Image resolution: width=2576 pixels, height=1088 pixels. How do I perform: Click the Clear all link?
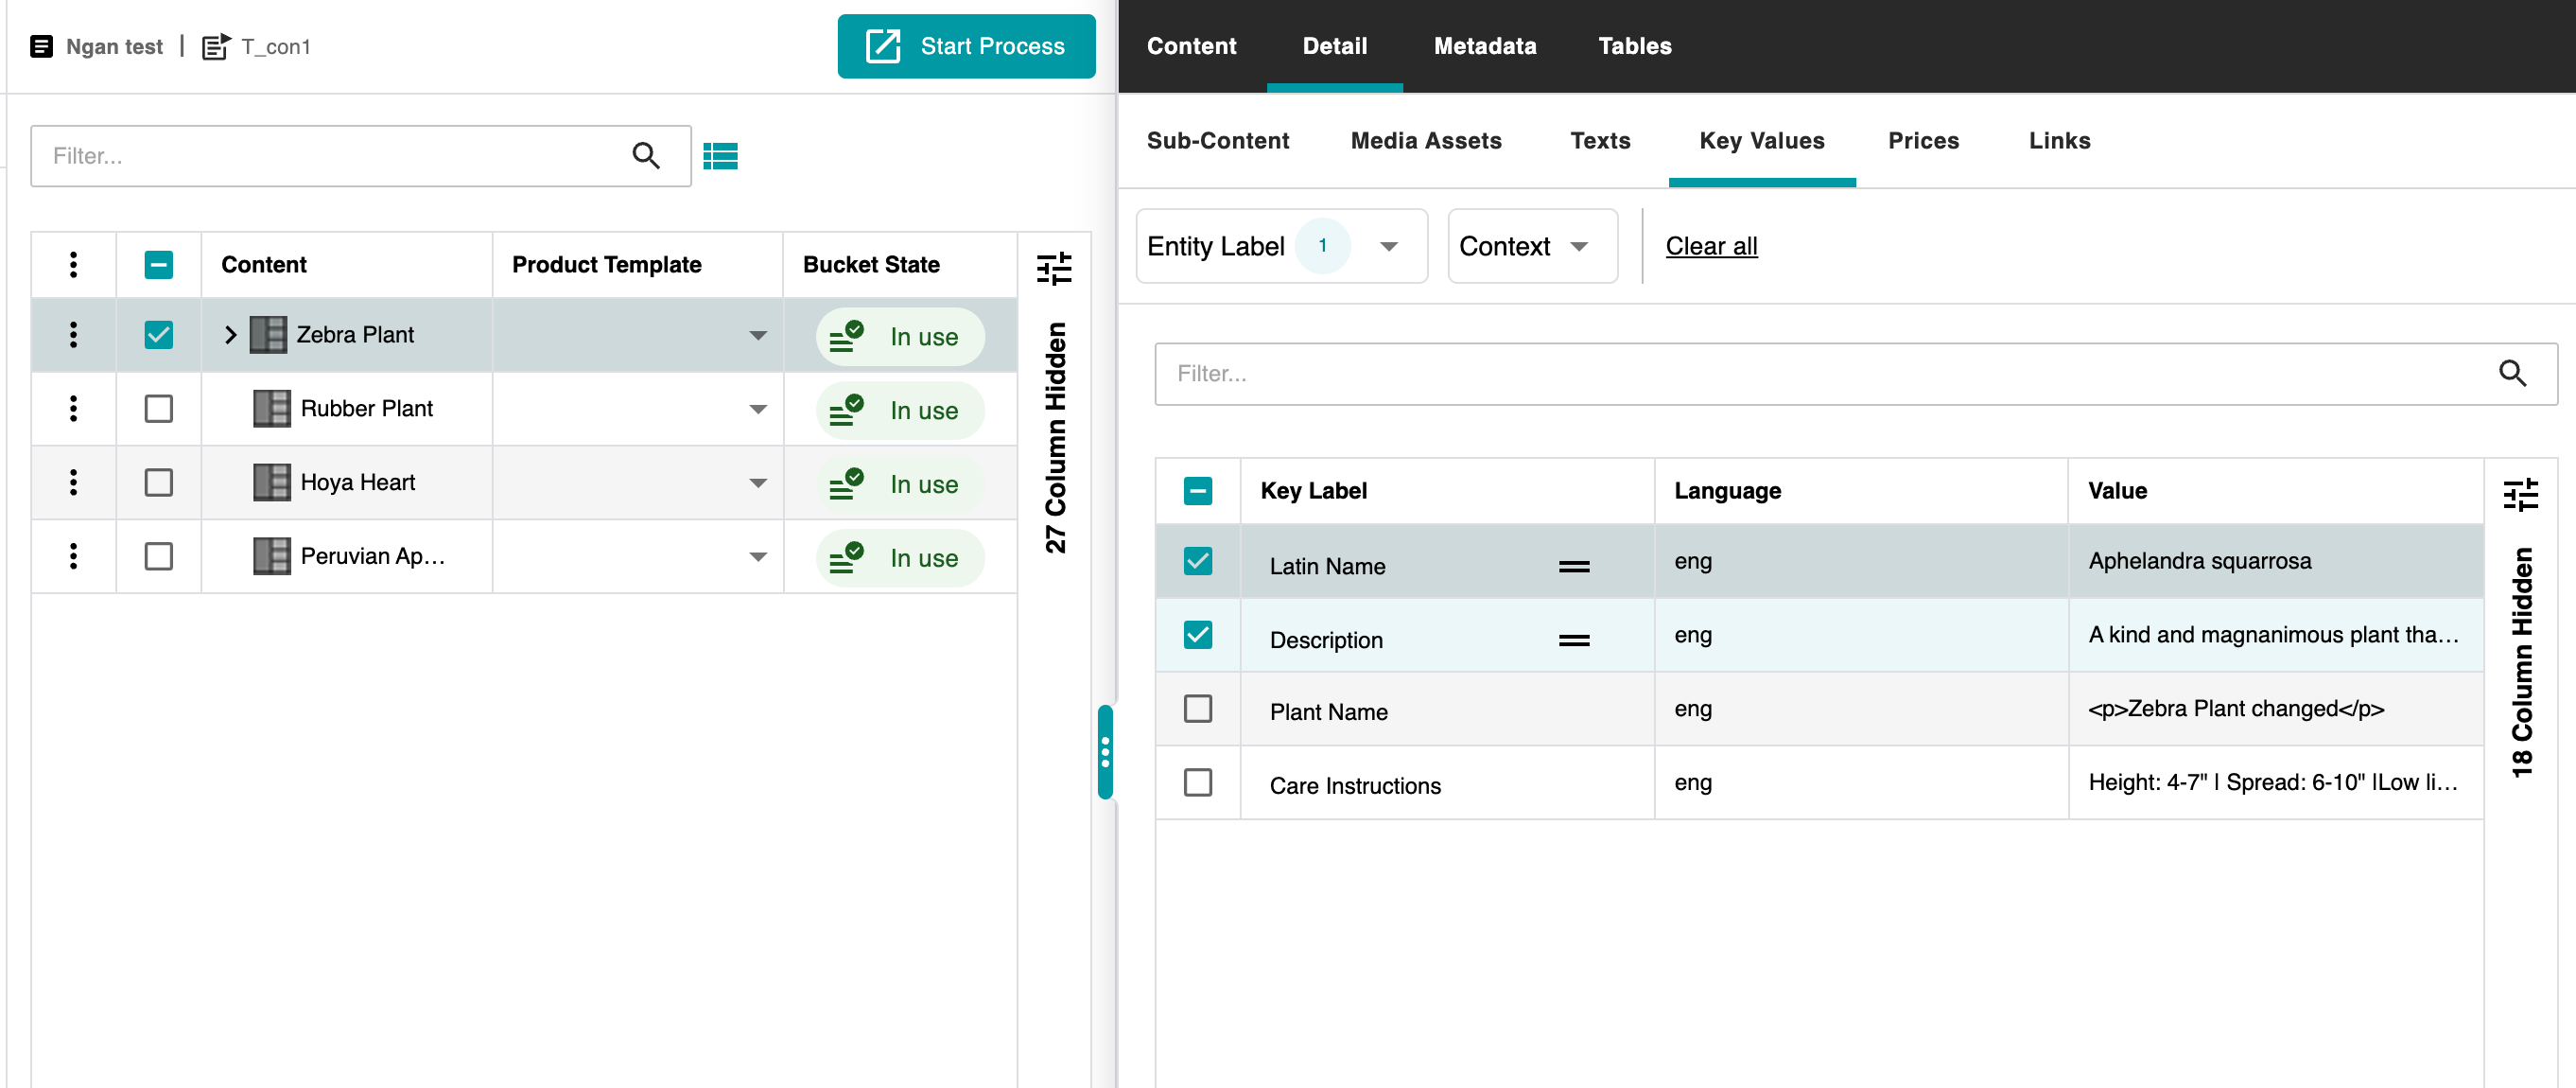pos(1711,246)
